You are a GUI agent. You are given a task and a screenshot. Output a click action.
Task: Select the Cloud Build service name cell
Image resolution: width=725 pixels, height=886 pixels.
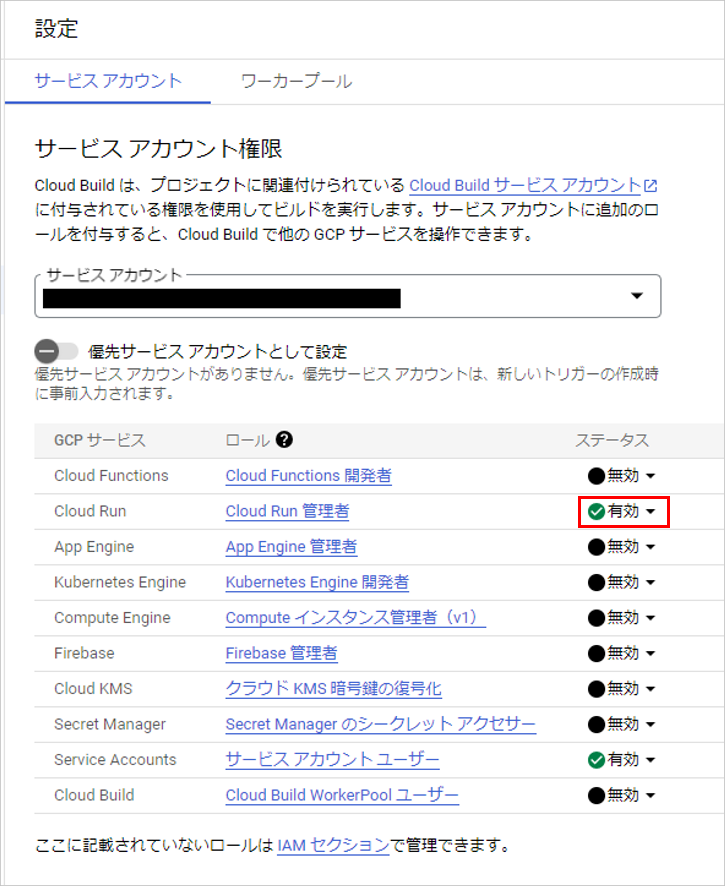tap(94, 796)
